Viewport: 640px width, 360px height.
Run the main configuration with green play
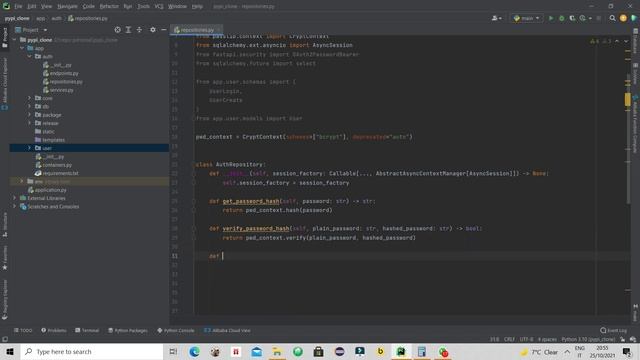pyautogui.click(x=551, y=18)
